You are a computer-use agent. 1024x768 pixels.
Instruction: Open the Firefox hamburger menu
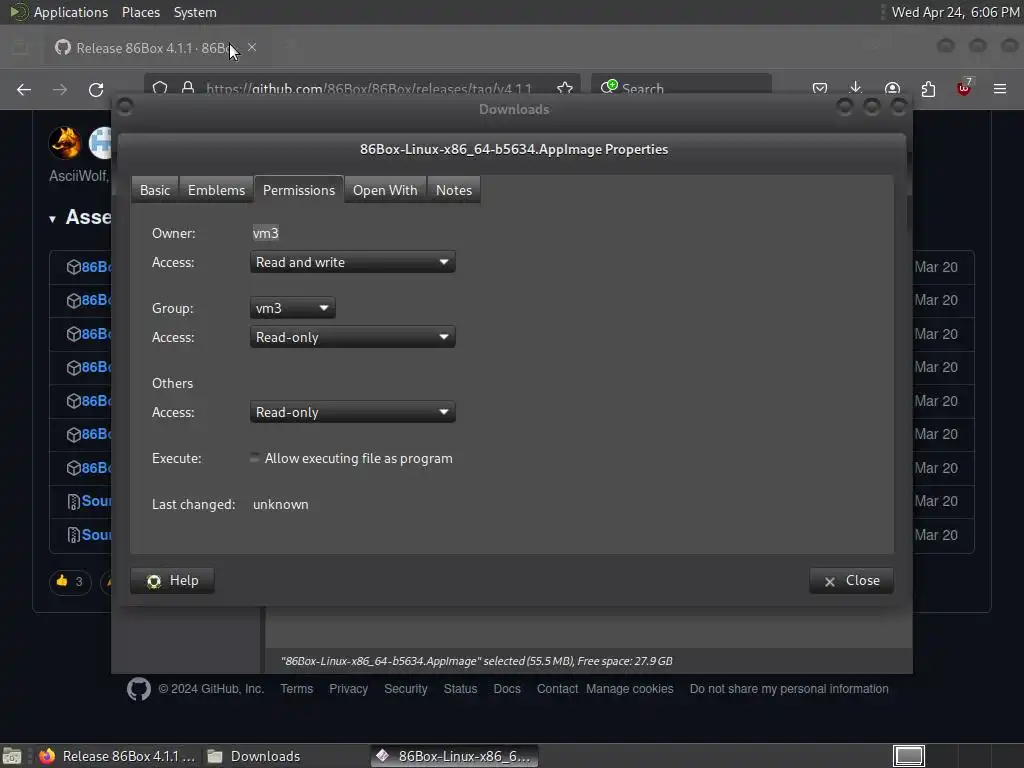point(1000,89)
